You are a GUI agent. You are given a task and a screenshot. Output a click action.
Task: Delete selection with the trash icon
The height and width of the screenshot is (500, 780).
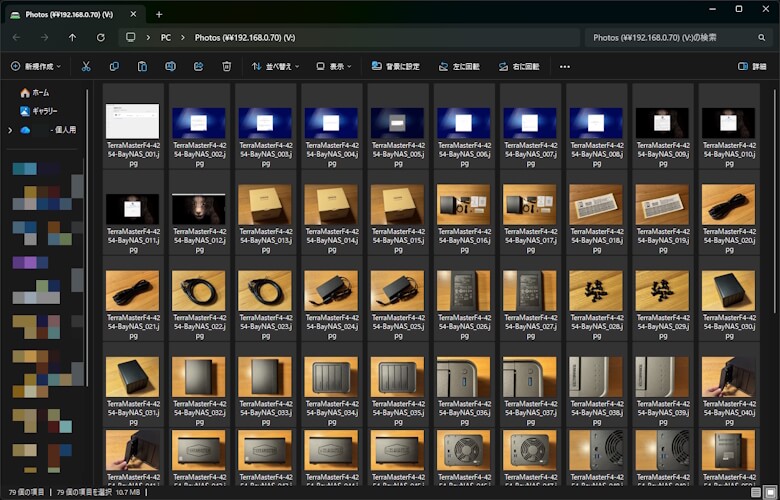point(227,67)
